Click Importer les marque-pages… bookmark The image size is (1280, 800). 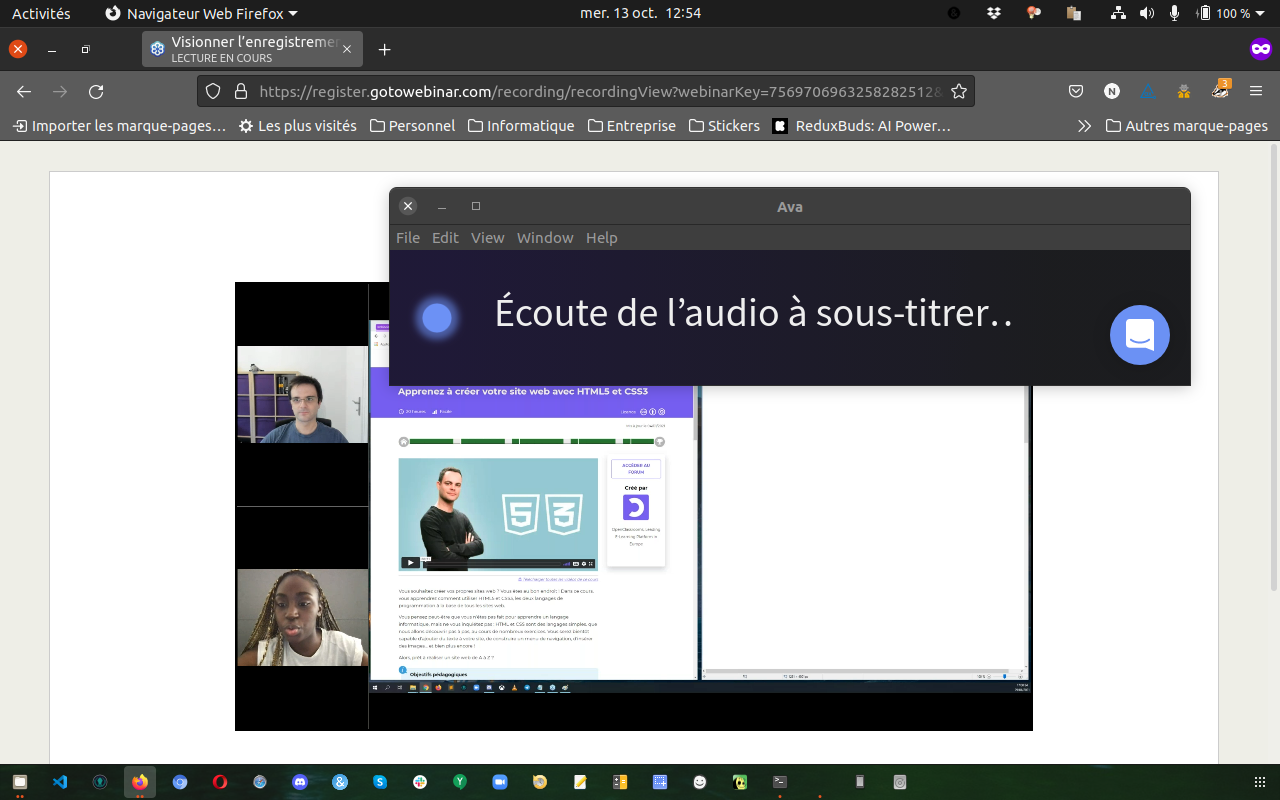pos(119,126)
